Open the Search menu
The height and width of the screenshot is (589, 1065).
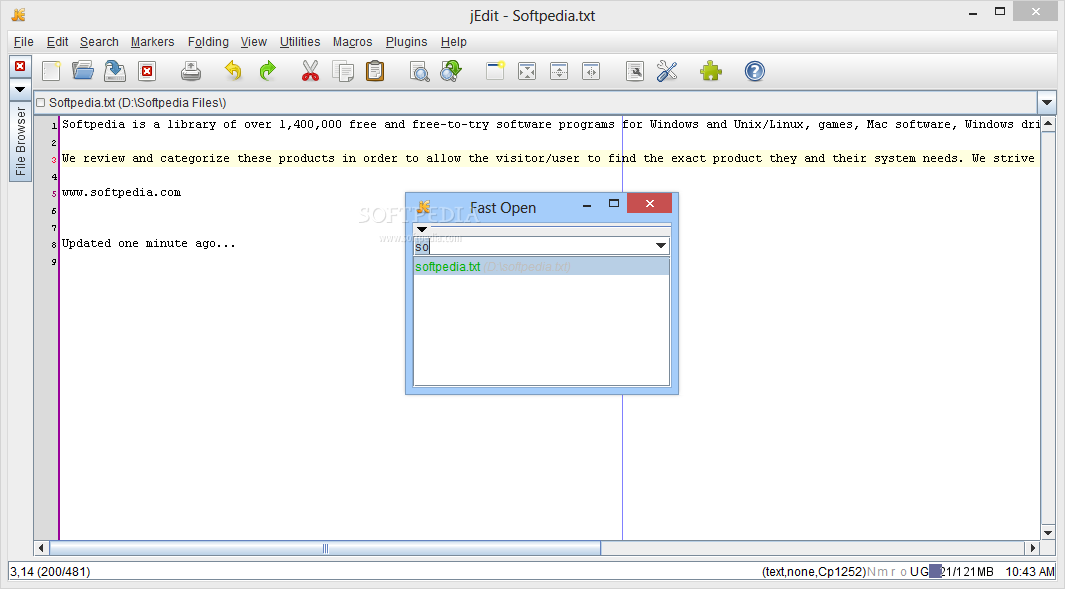99,42
